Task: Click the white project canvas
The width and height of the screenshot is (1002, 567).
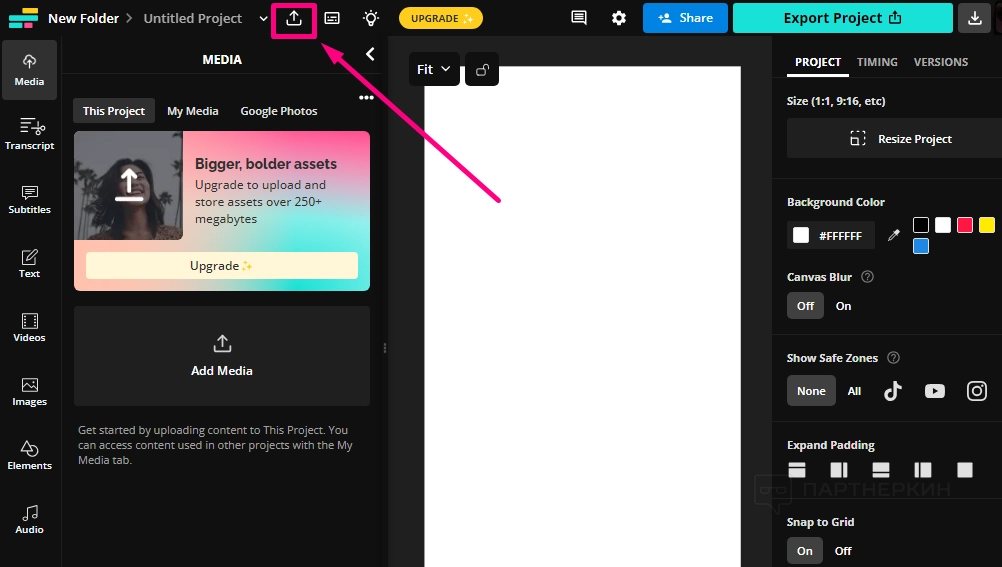Action: [582, 316]
